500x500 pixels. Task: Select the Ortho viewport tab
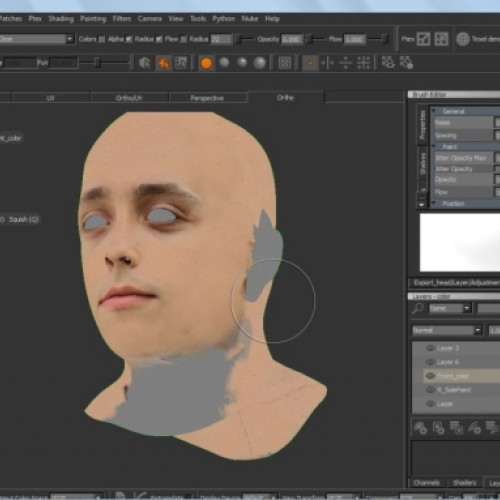tap(285, 97)
